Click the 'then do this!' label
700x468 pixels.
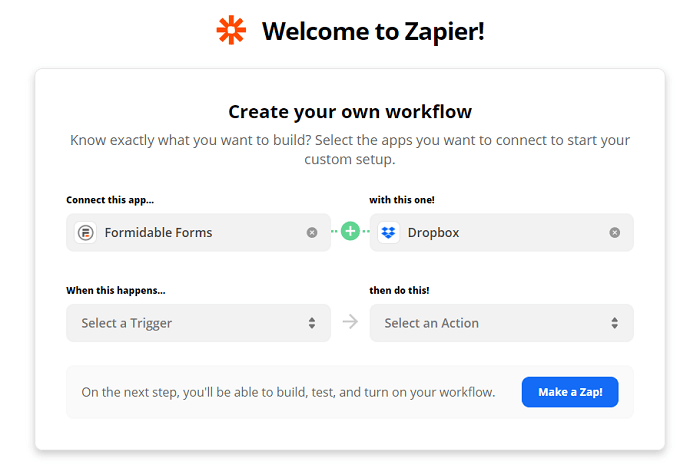[x=399, y=291]
